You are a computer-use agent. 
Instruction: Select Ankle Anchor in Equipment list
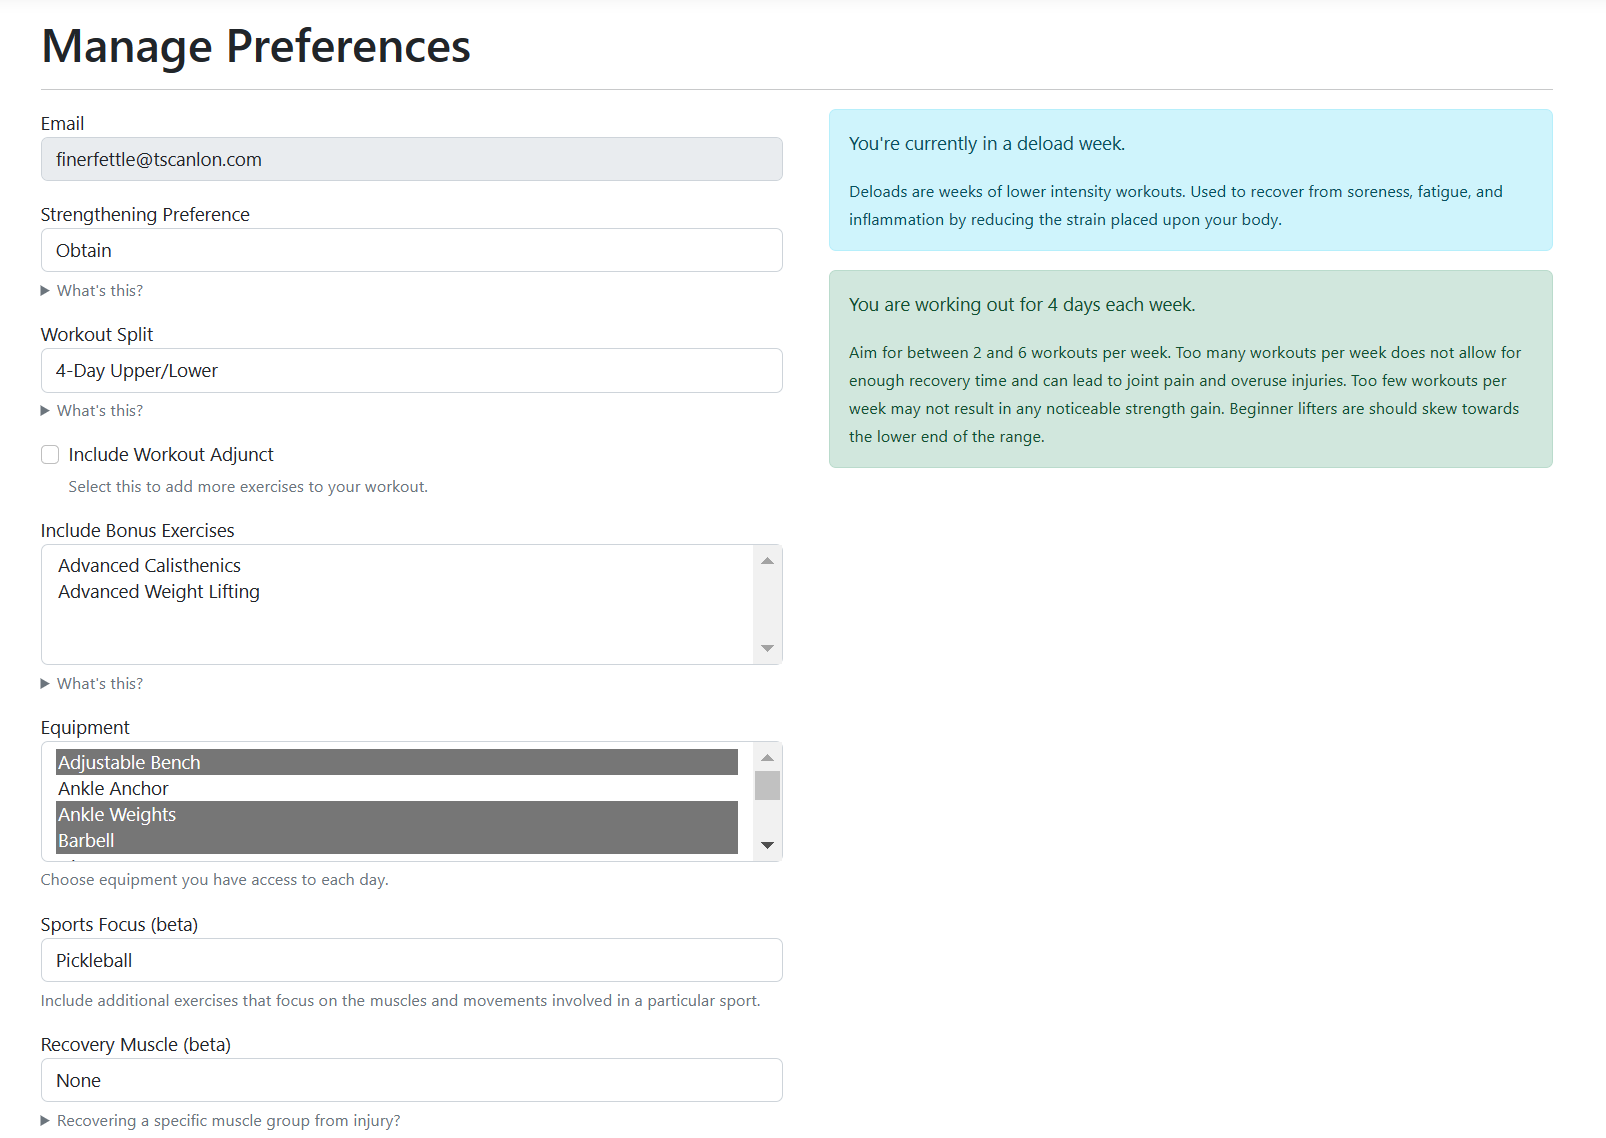397,789
